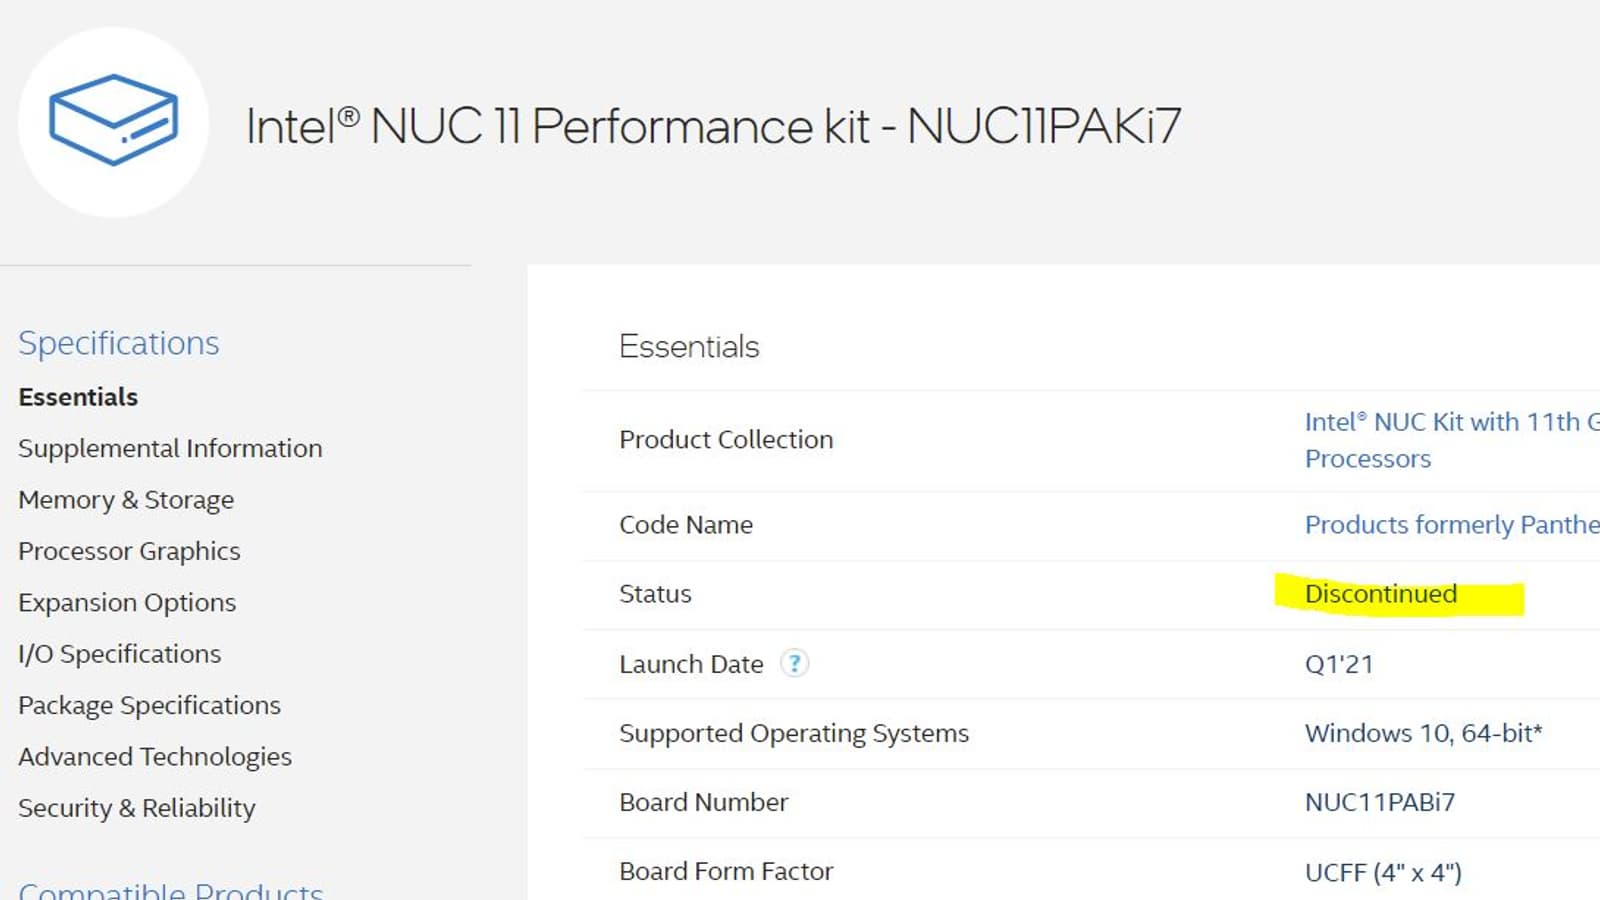This screenshot has height=900, width=1600.
Task: Open the Specifications section heading
Action: pos(118,343)
